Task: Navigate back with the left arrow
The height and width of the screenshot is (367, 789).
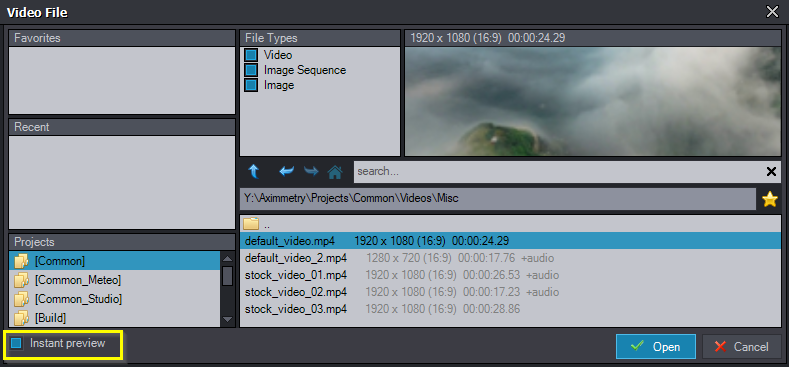Action: click(286, 172)
